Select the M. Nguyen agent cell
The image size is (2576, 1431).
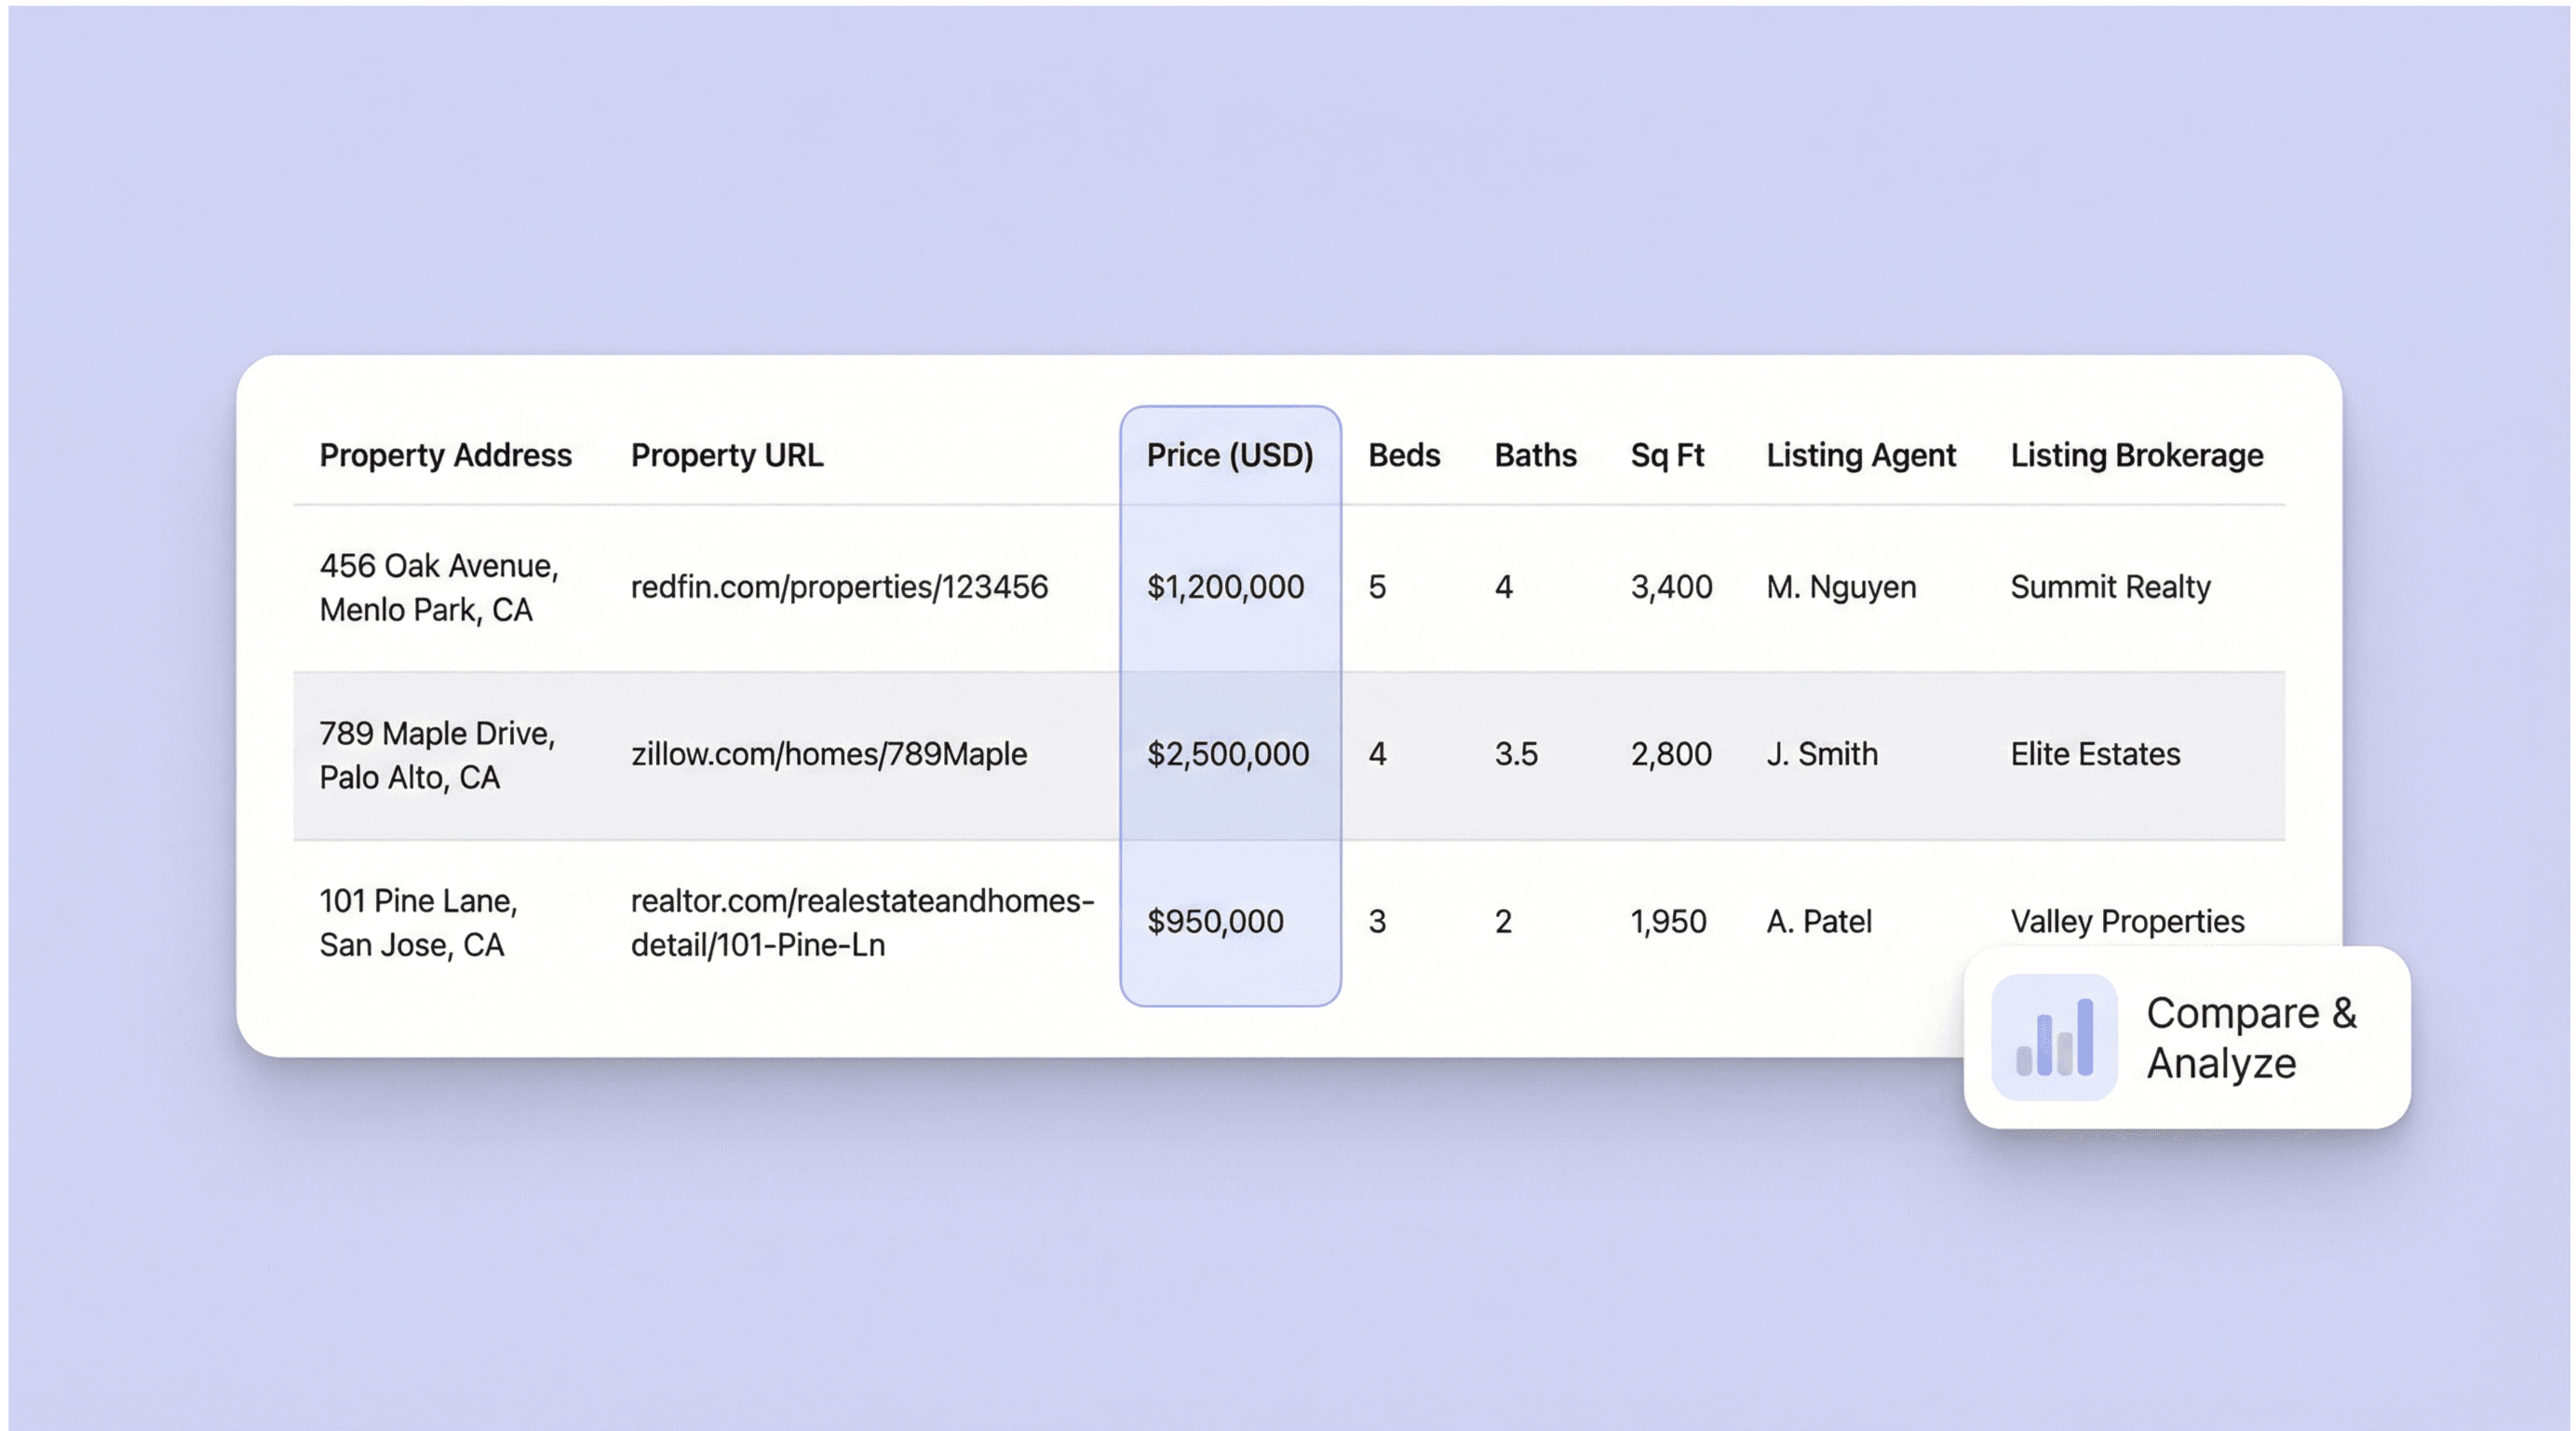(x=1840, y=587)
